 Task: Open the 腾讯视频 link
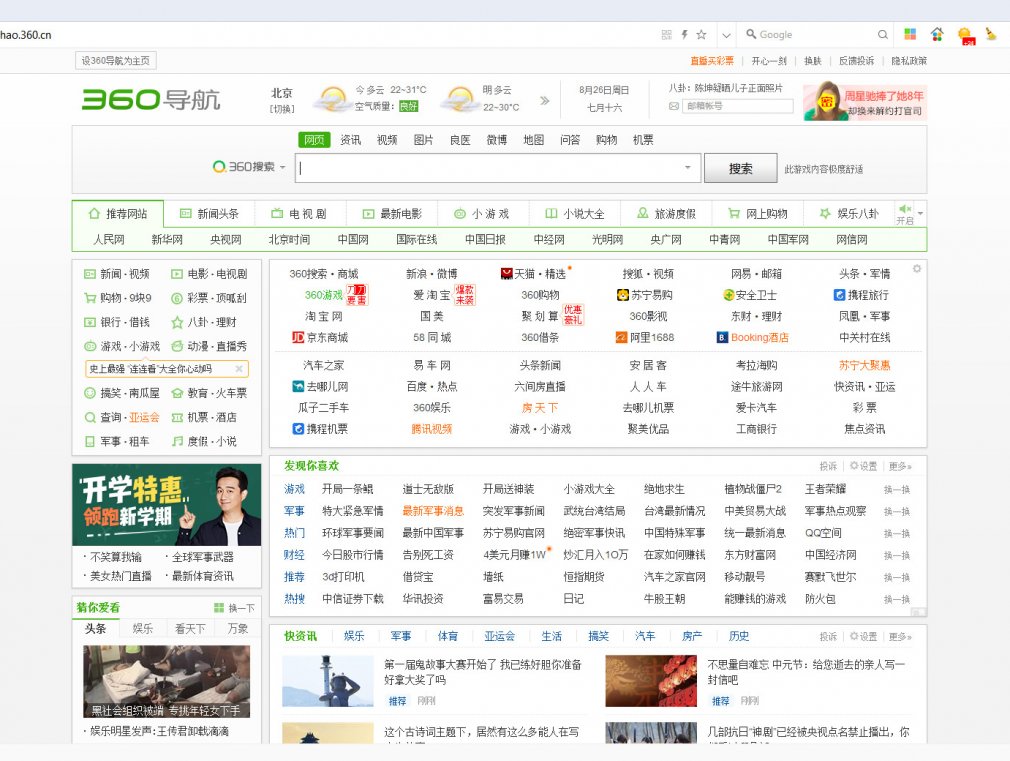(x=432, y=429)
